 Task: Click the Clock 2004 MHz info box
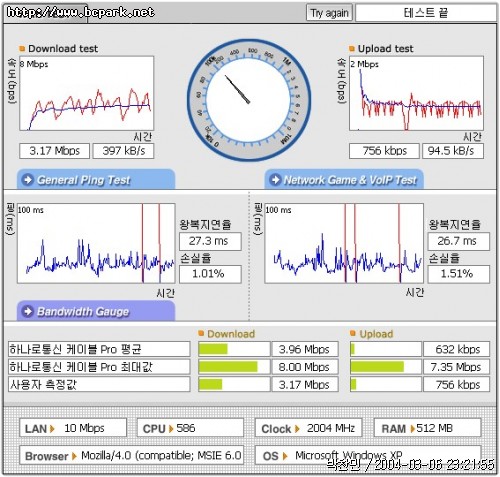point(308,428)
